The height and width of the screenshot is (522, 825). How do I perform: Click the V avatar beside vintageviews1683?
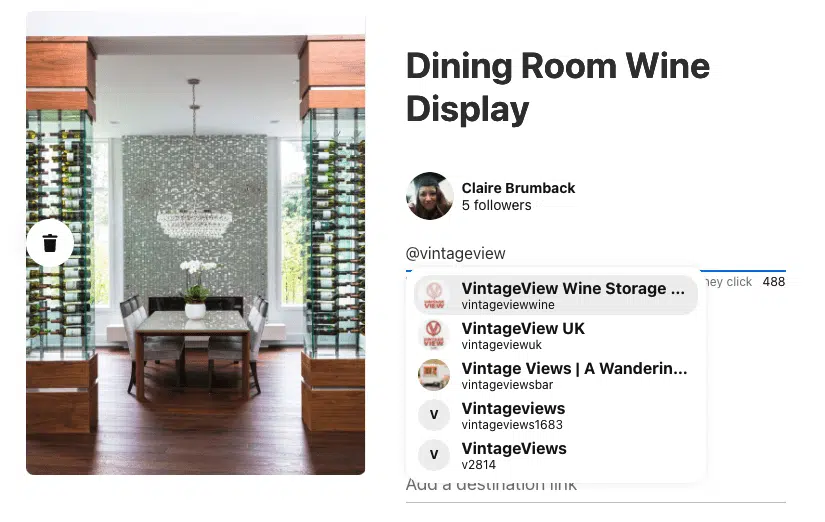[x=434, y=415]
